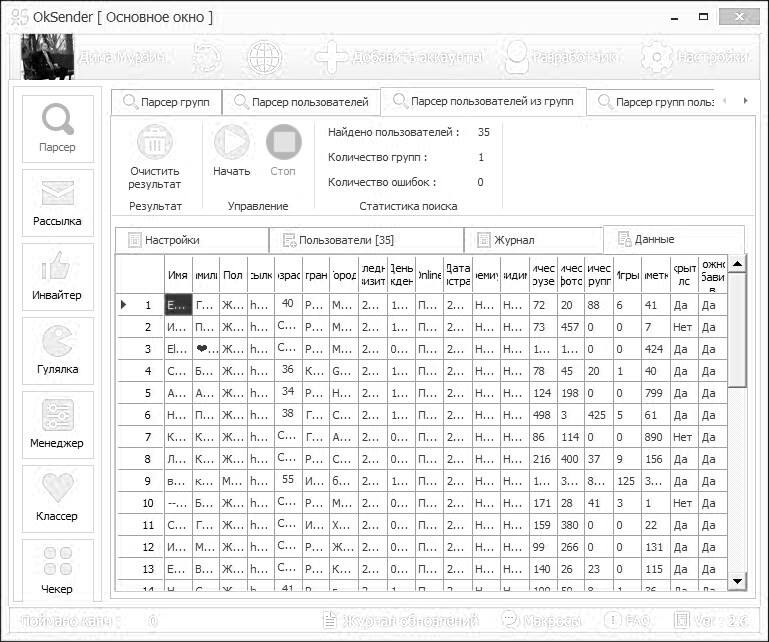Open the Настройки sub-tab
This screenshot has height=642, width=769.
click(191, 240)
